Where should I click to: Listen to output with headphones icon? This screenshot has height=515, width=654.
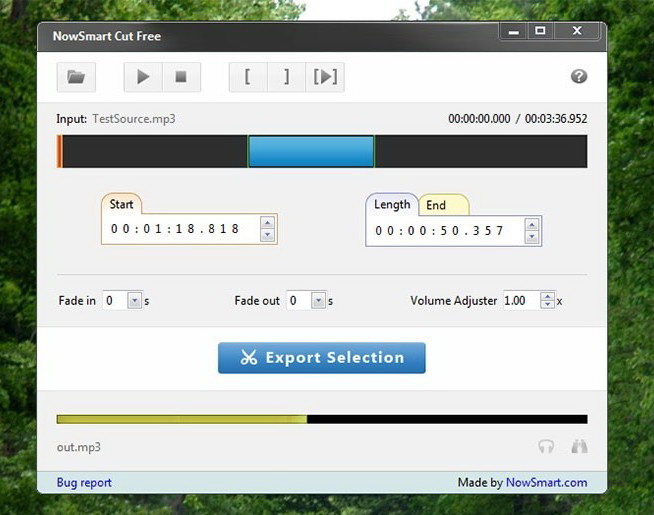546,447
